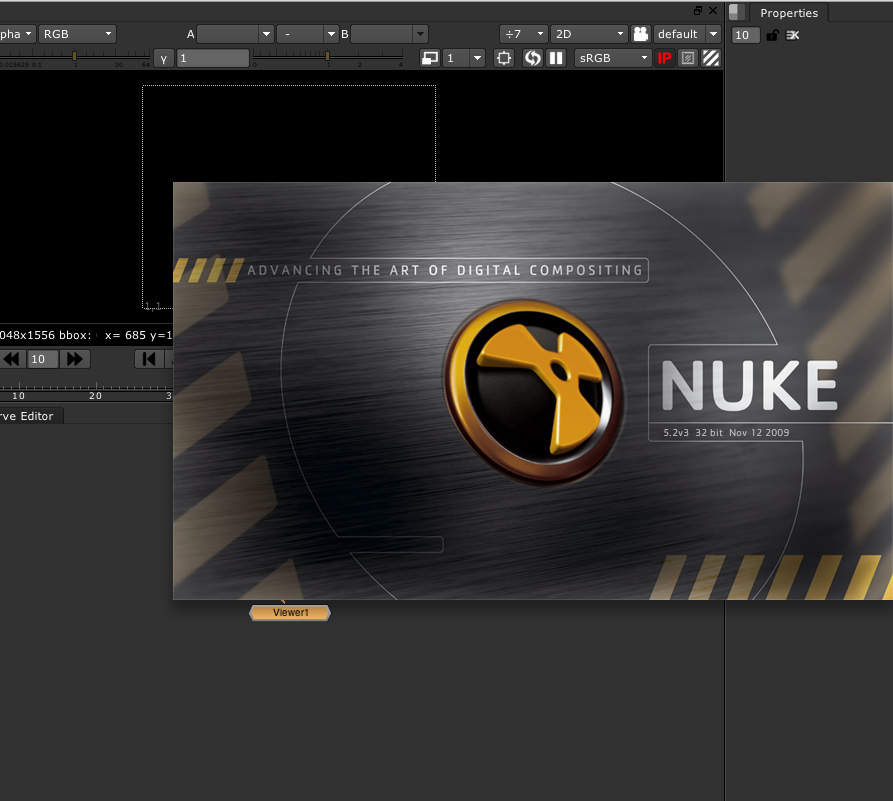Click frame 20 on the timeline ruler

pos(96,395)
